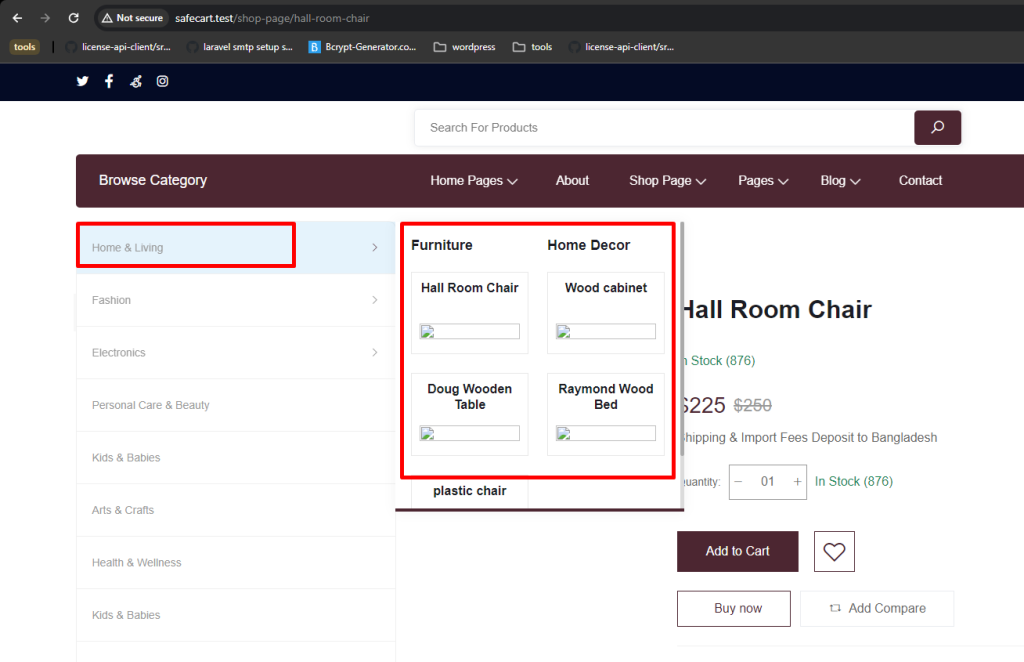Open the Facebook social link icon
Screen dimensions: 1024x662
point(109,81)
